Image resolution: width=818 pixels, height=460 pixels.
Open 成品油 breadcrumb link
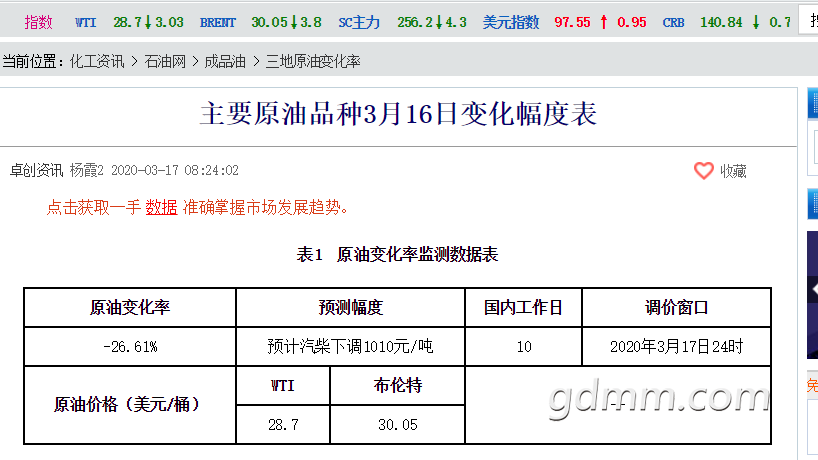coord(225,62)
